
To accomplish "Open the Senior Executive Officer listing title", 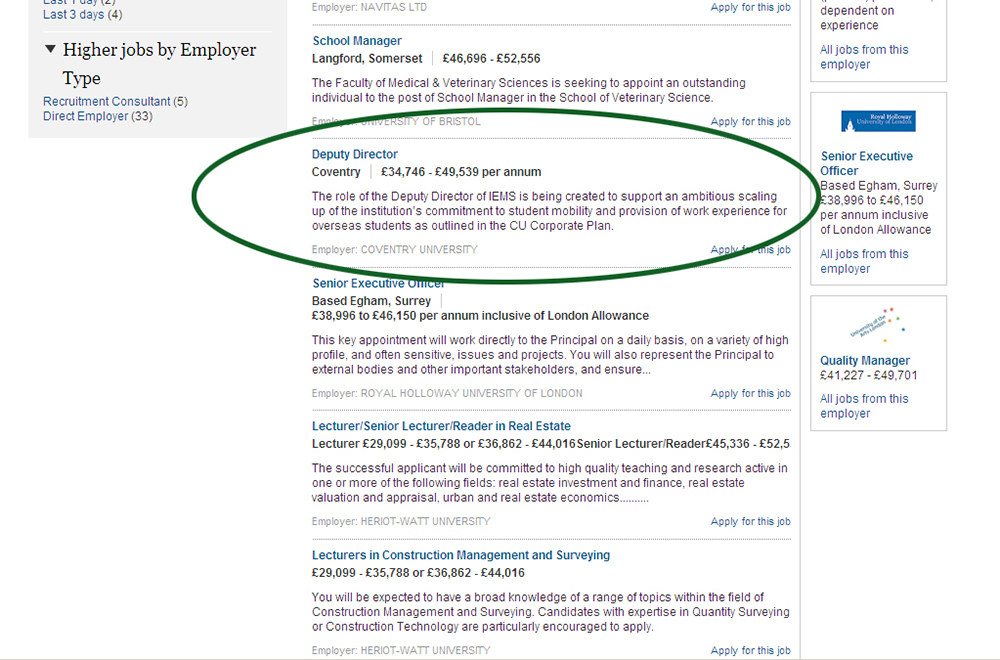I will pyautogui.click(x=378, y=283).
